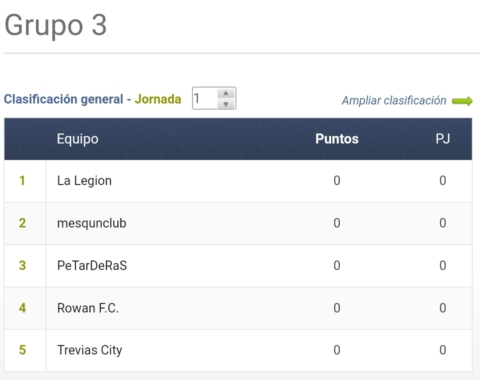480x380 pixels.
Task: Click the green arrow next to Ampliar clasificación
Action: 462,101
